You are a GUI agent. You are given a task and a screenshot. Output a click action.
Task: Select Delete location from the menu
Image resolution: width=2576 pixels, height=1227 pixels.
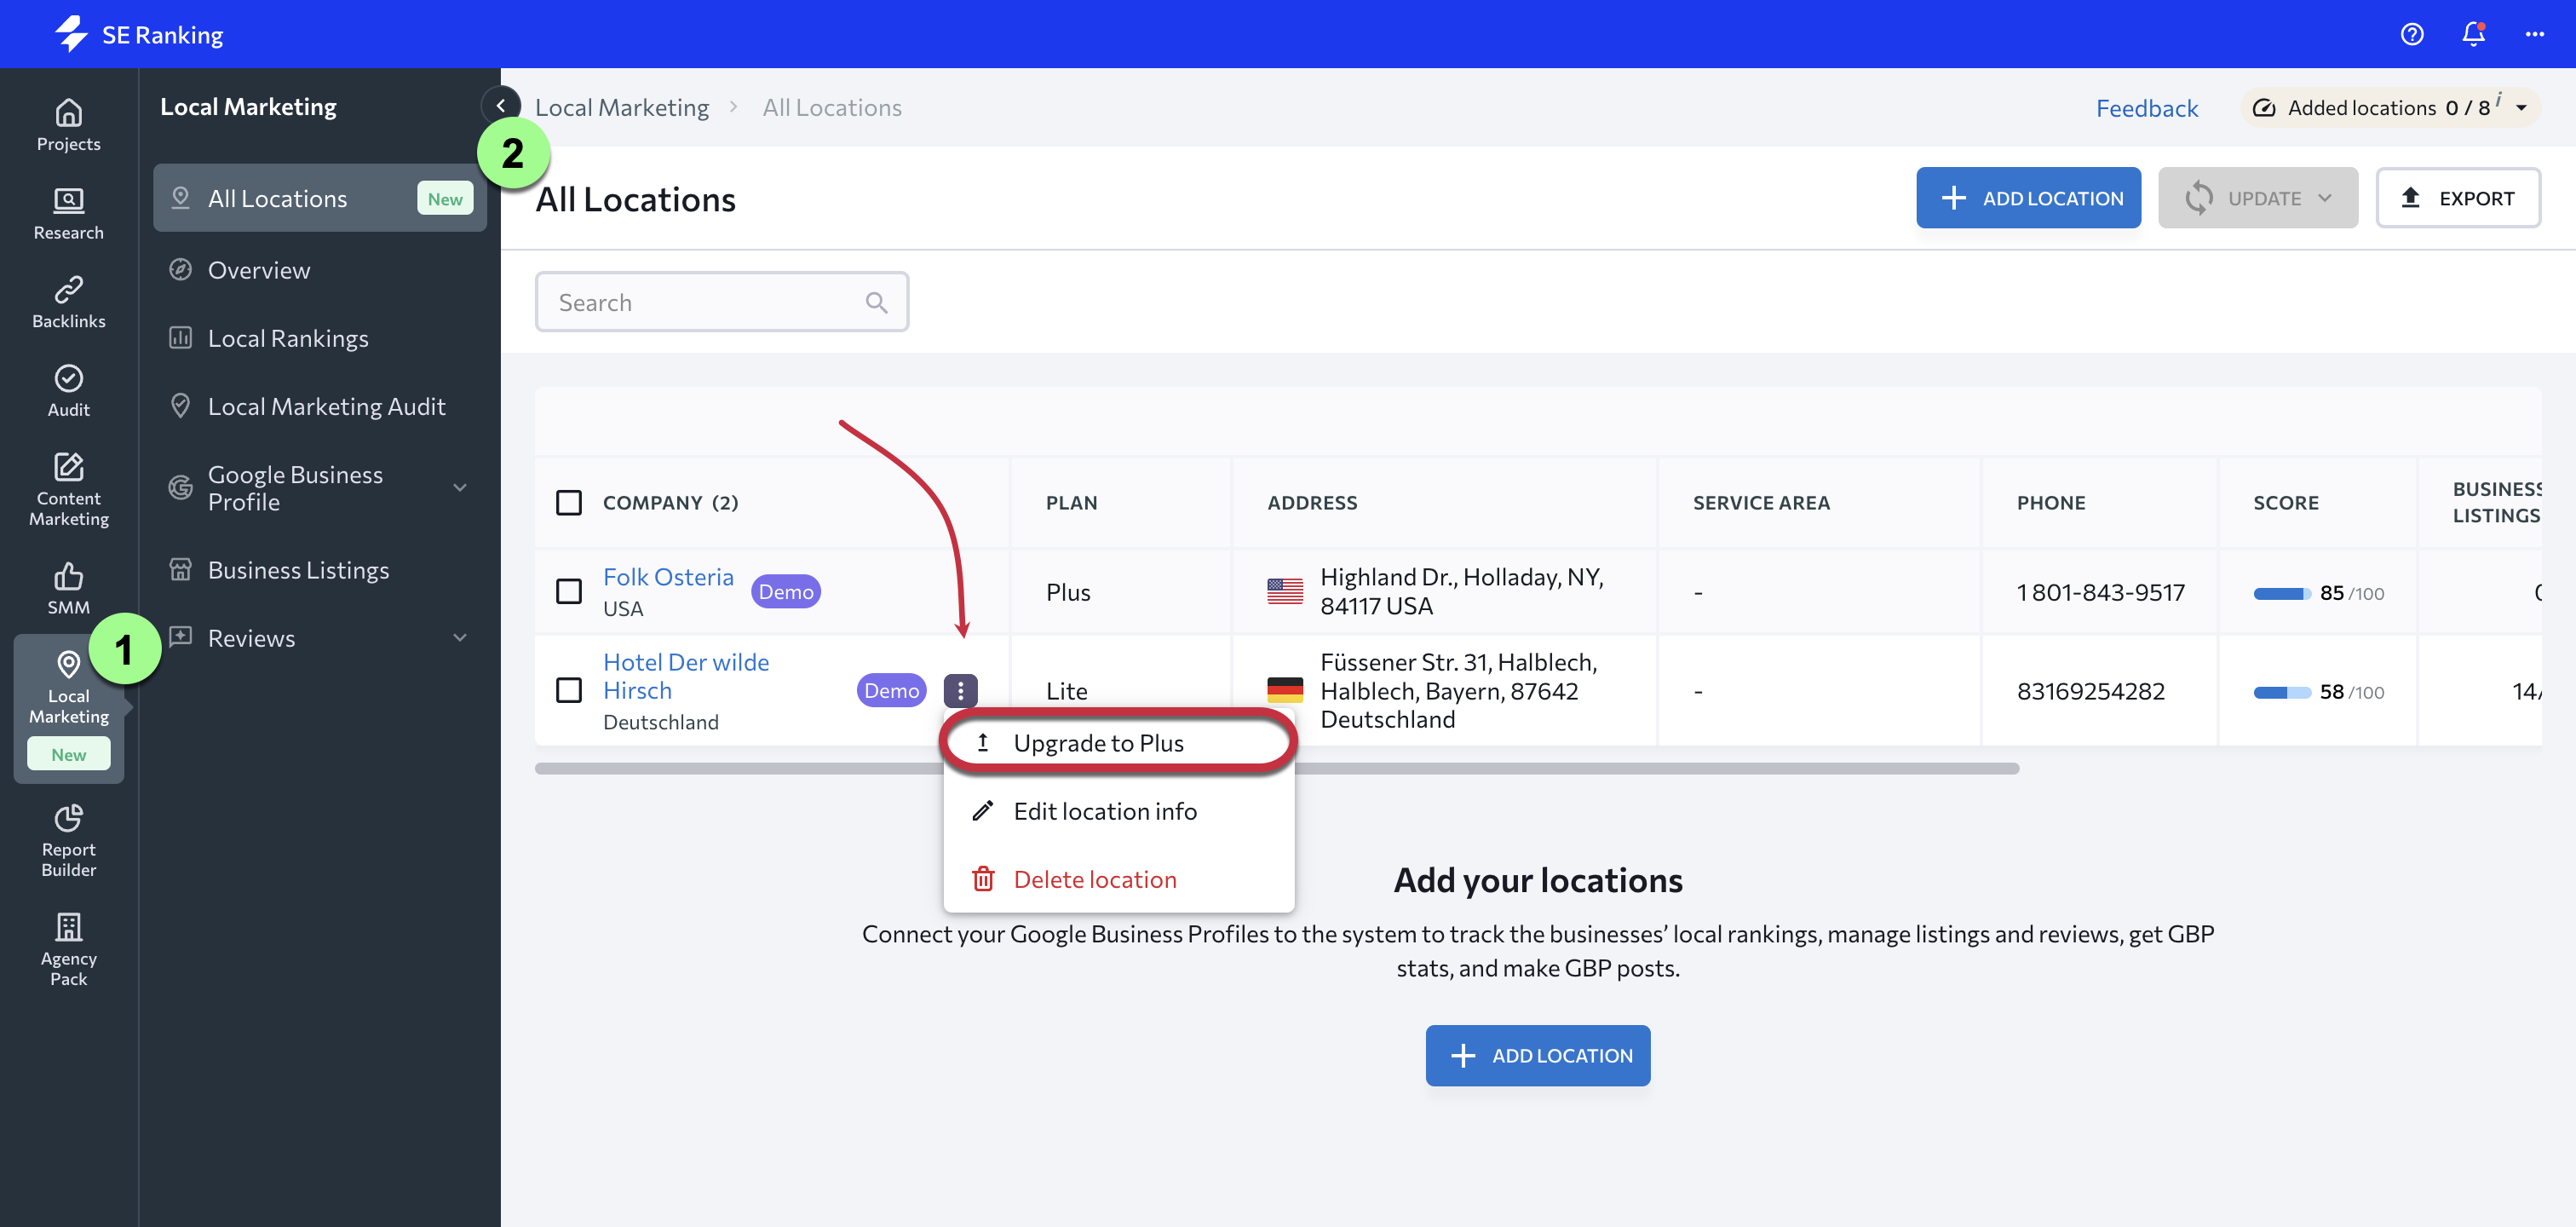pos(1094,879)
